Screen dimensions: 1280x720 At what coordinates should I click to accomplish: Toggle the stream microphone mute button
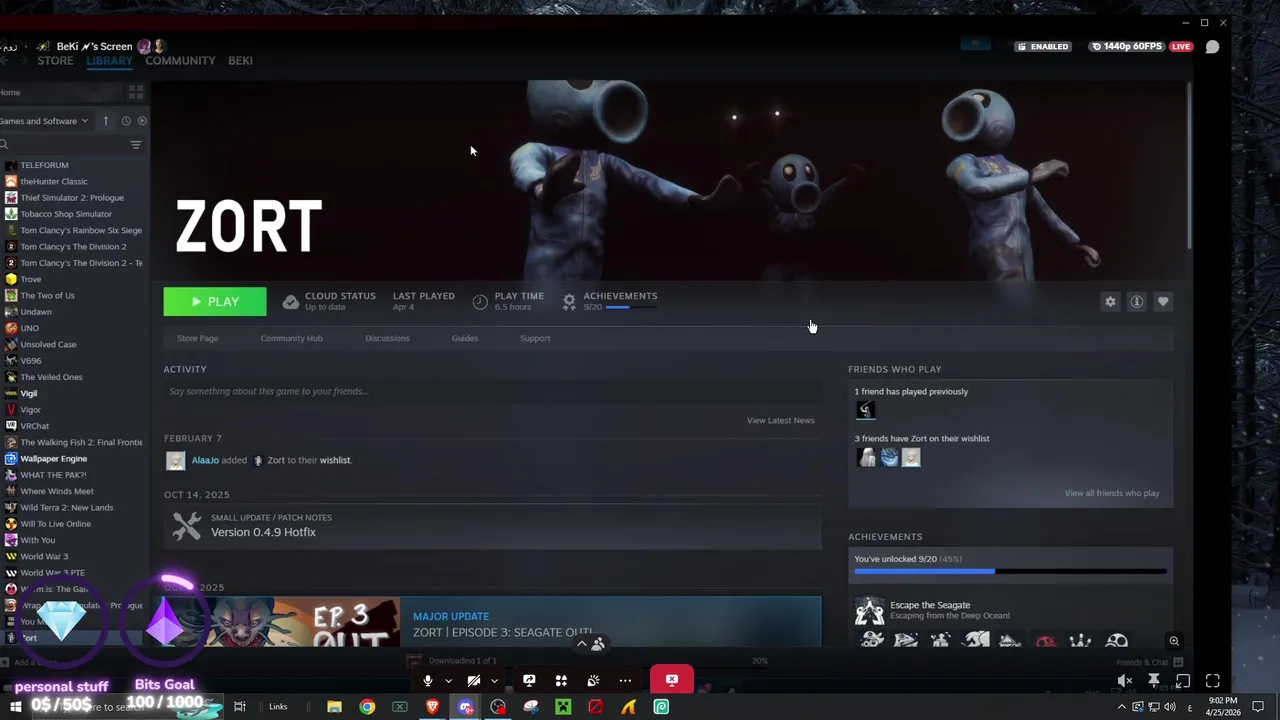[427, 681]
